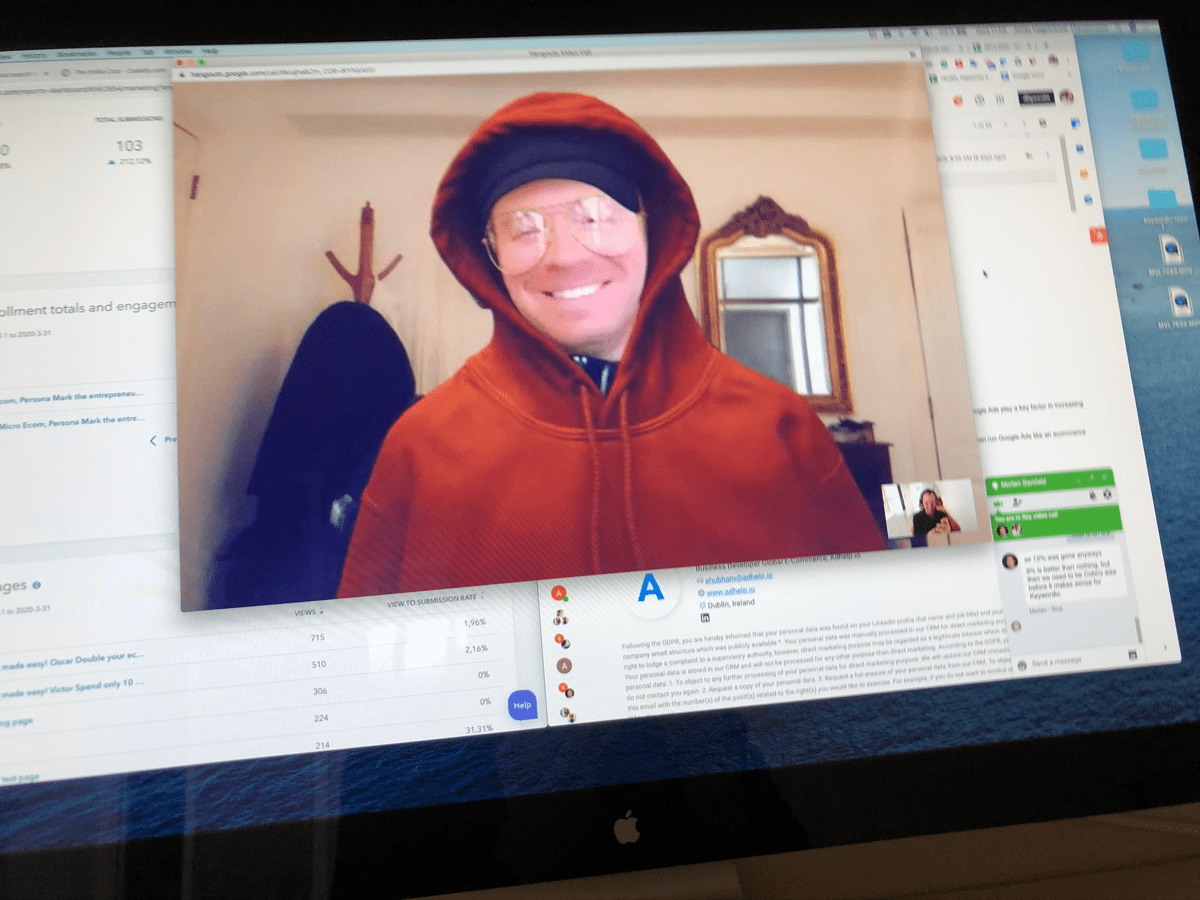Click the 224 views value in the table
Screen dimensions: 1200x900
pos(323,718)
